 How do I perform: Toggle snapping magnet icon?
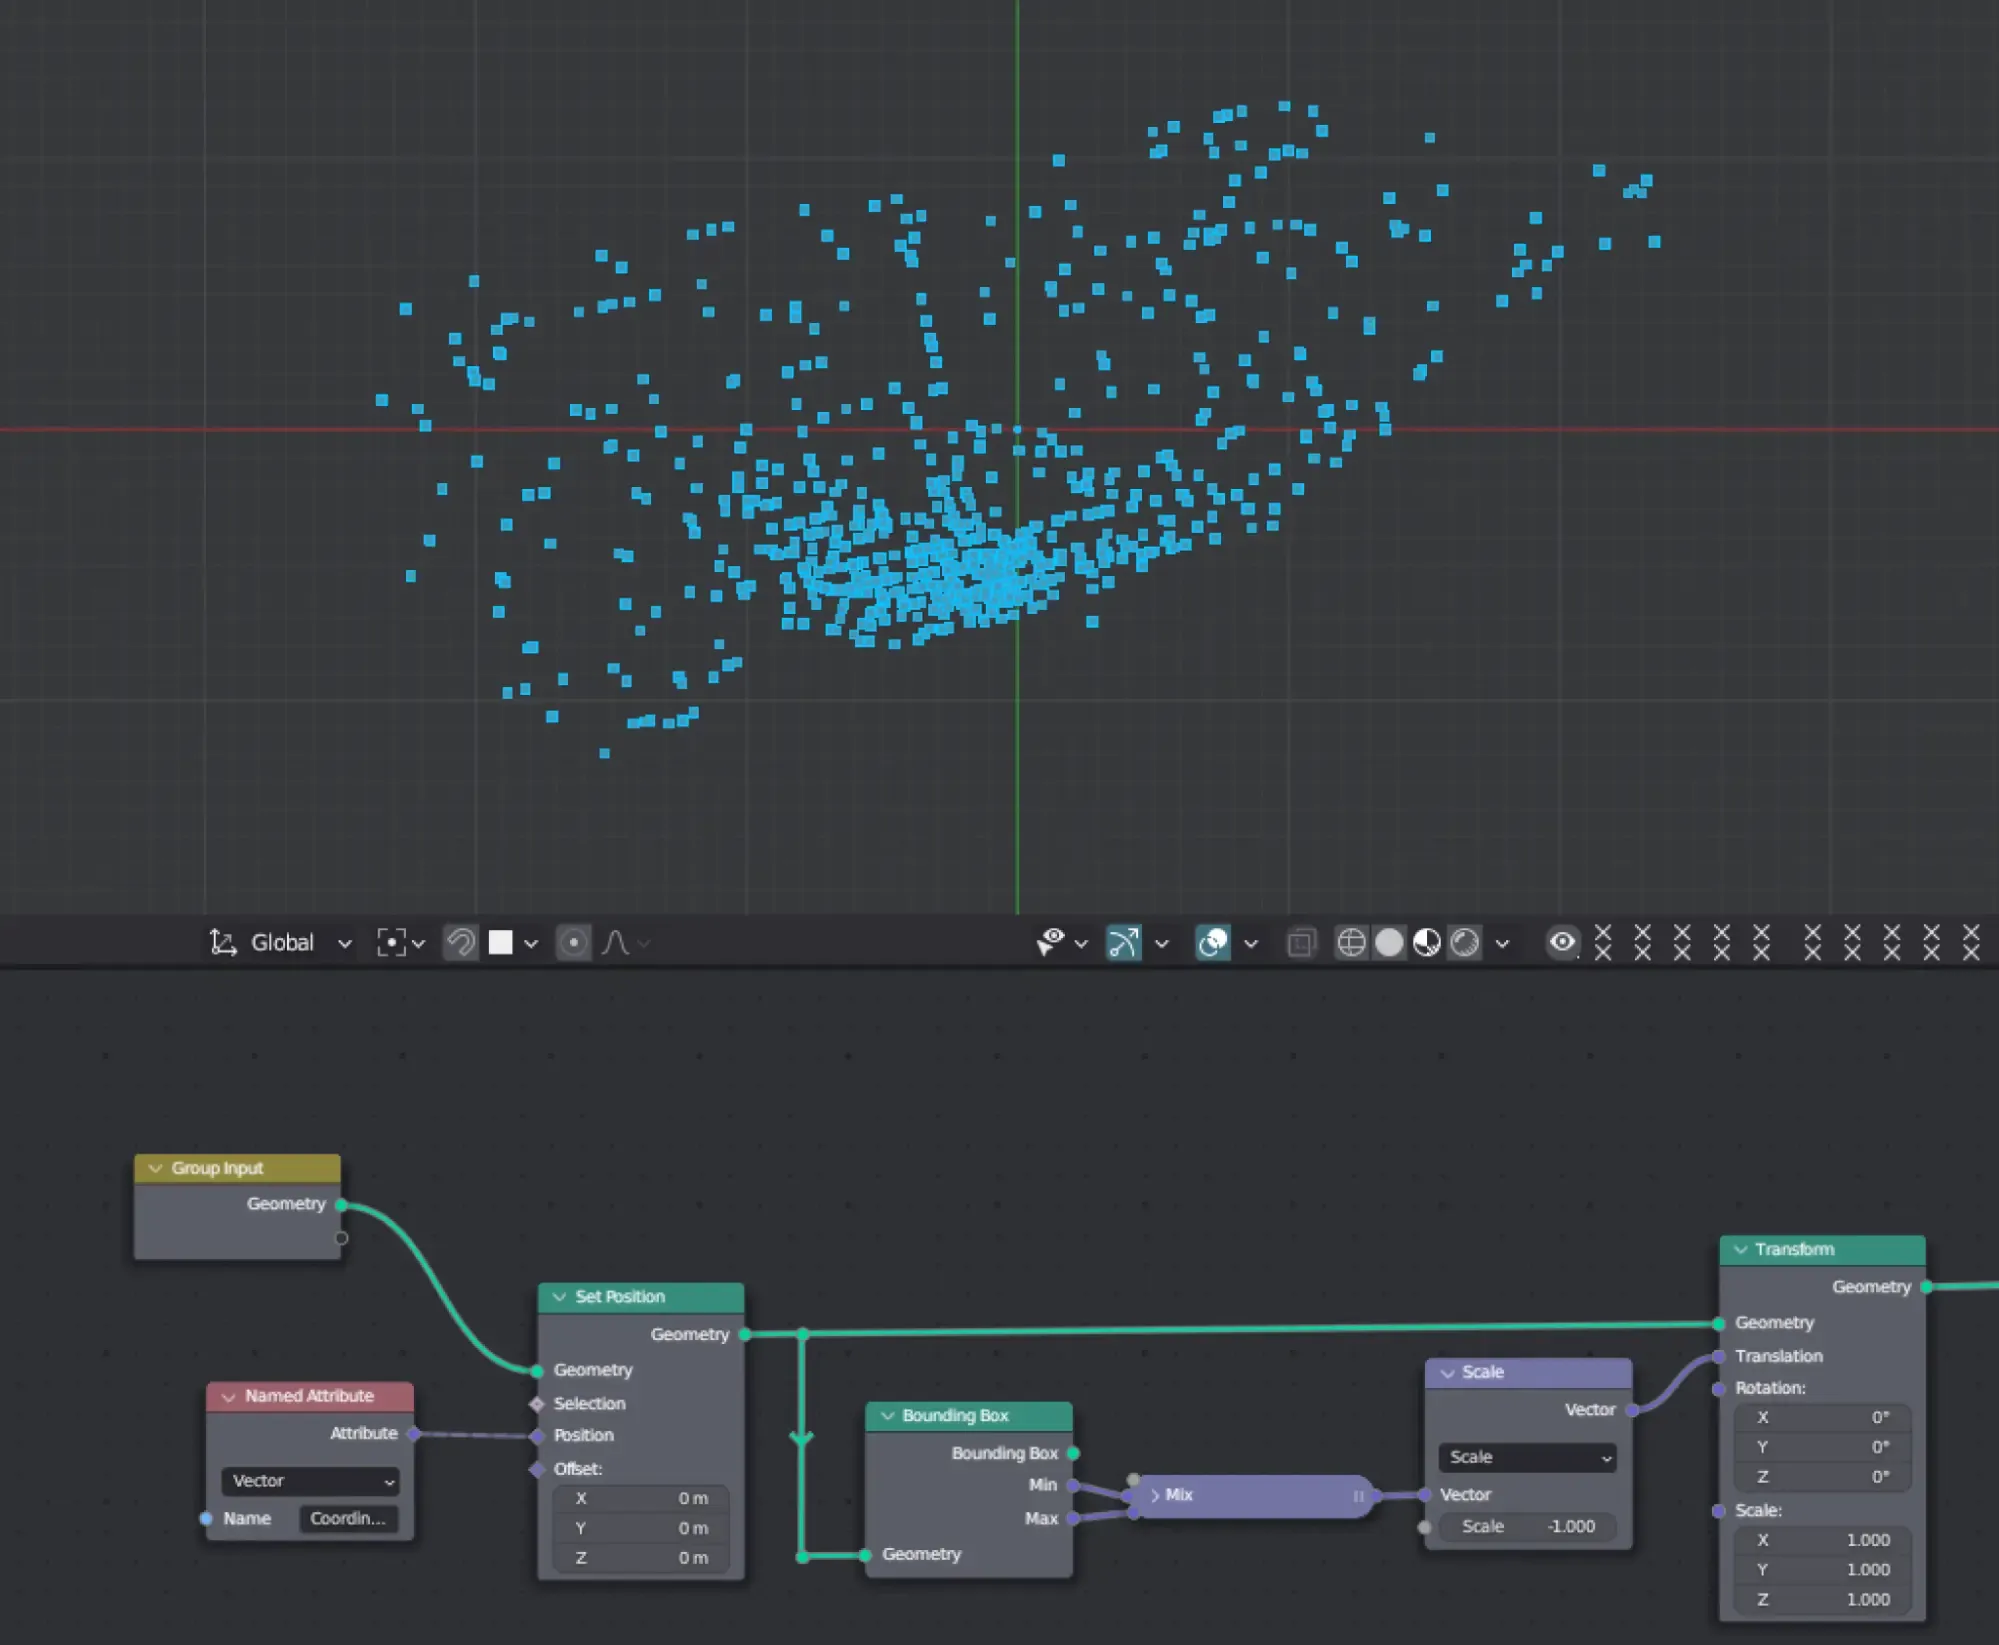461,942
